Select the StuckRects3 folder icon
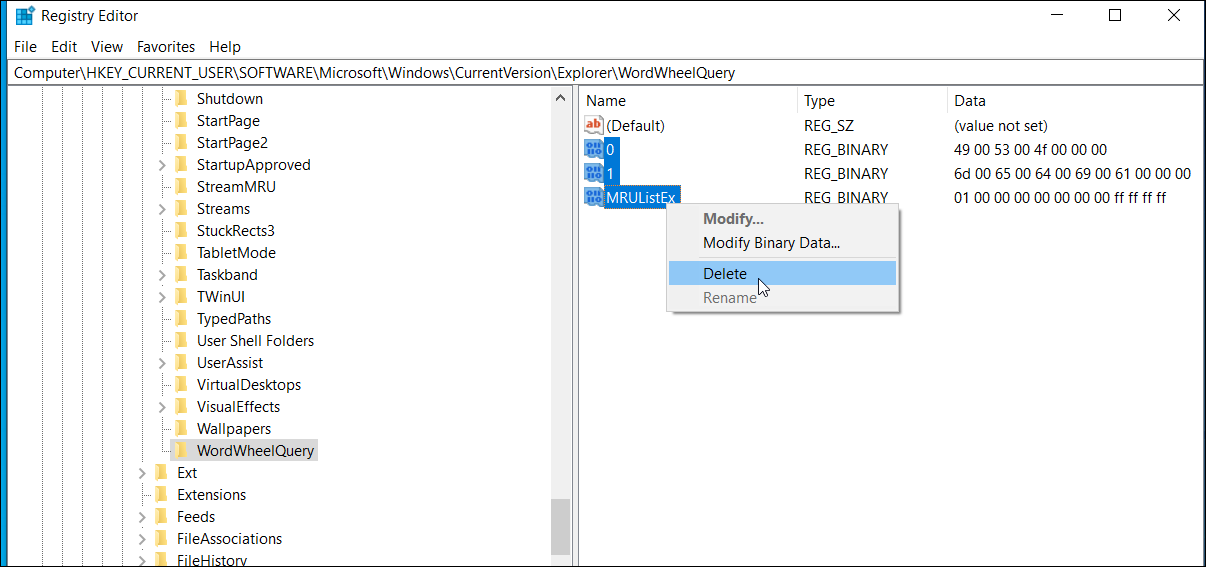 (x=181, y=230)
